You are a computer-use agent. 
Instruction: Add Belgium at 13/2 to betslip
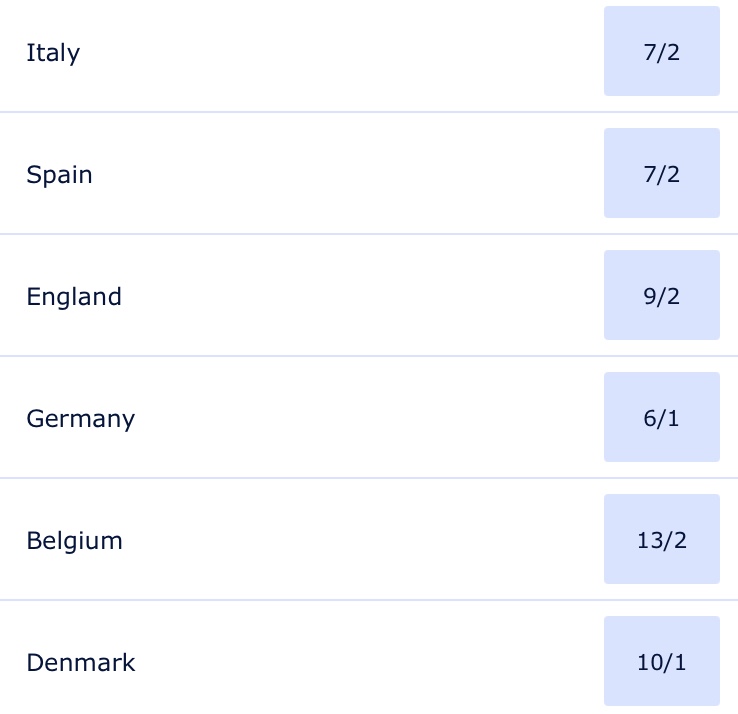tap(661, 540)
